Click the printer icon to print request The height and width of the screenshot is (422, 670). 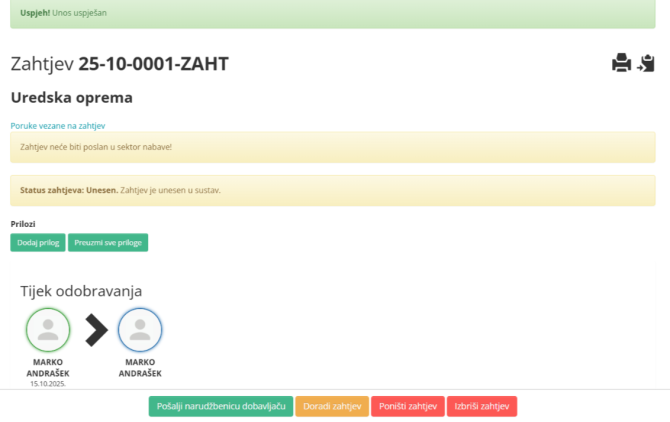point(621,64)
